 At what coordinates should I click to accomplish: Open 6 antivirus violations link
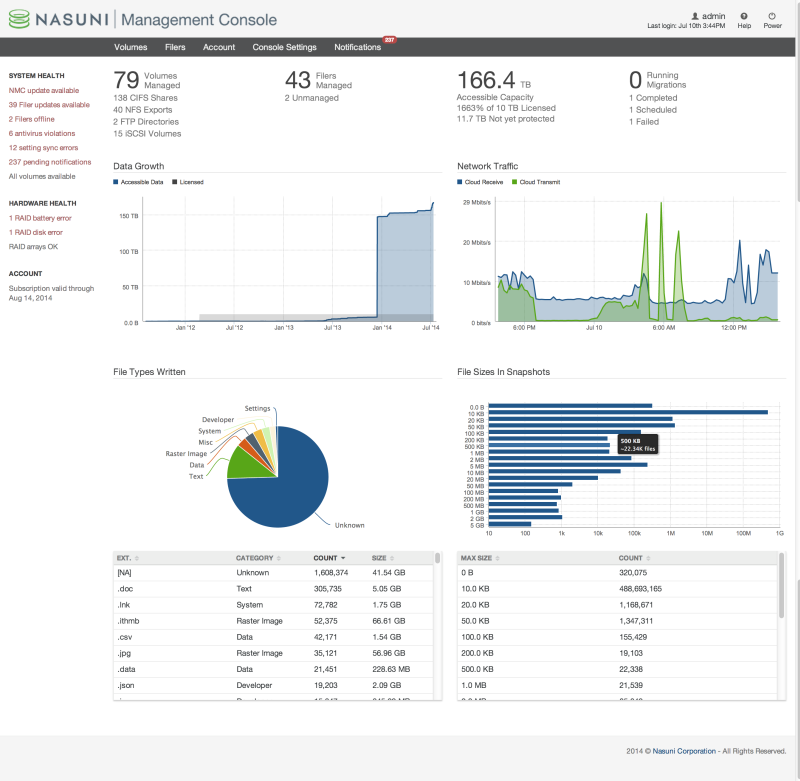[42, 133]
